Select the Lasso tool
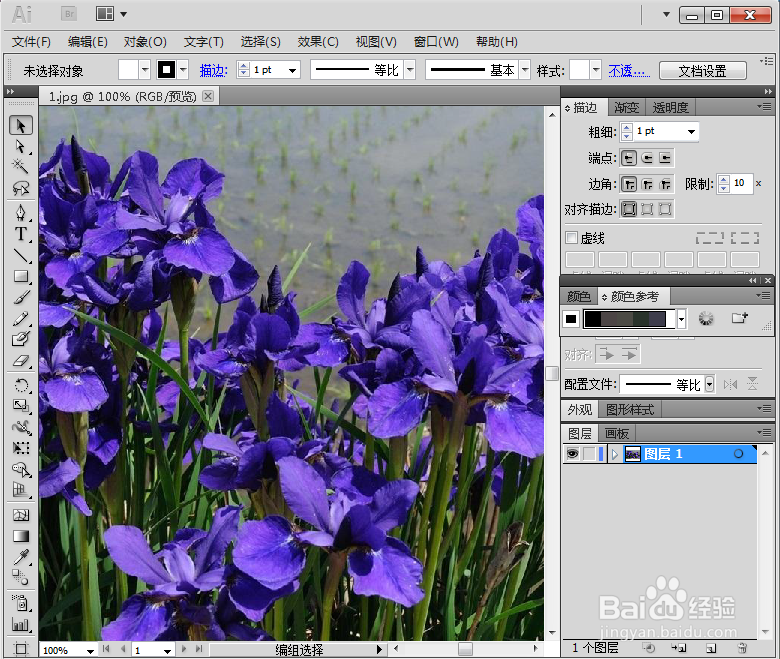Screen dimensions: 780x659 pyautogui.click(x=21, y=188)
